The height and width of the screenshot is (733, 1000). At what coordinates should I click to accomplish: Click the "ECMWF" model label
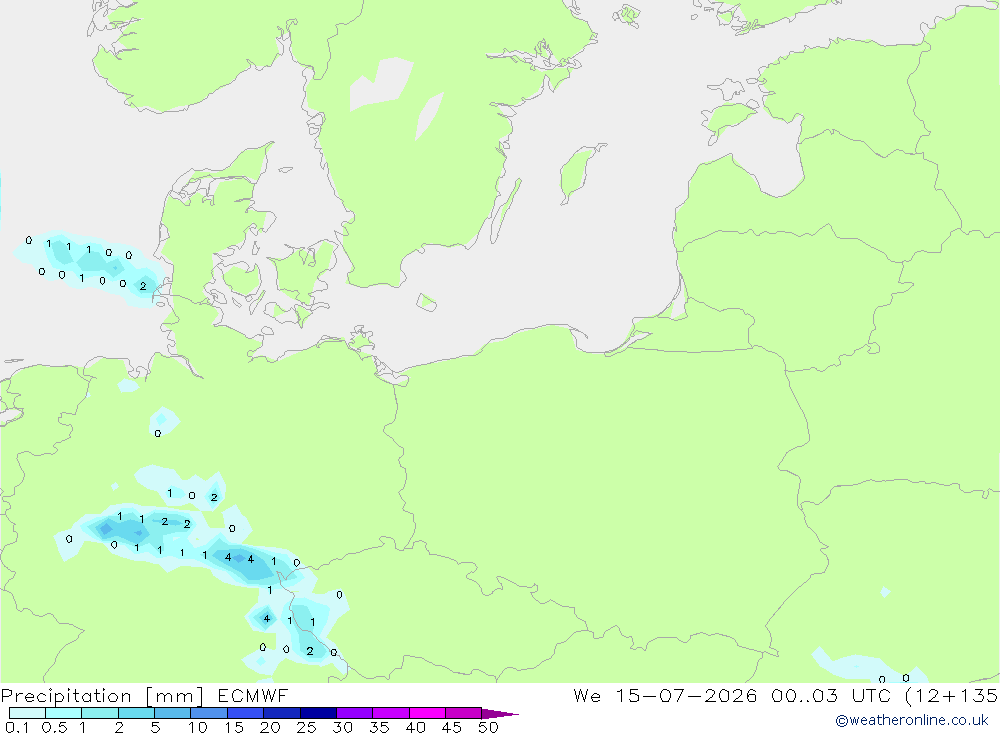[x=253, y=696]
